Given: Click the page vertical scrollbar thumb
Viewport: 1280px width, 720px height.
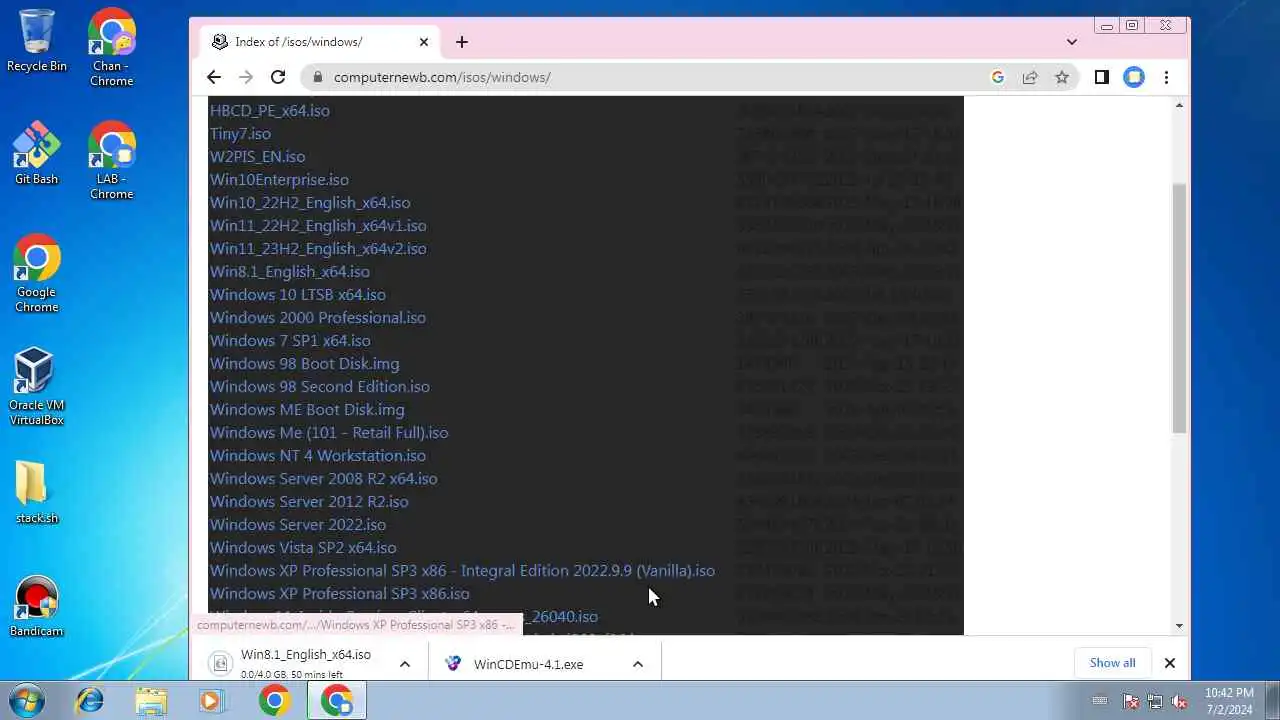Looking at the screenshot, I should tap(1179, 308).
